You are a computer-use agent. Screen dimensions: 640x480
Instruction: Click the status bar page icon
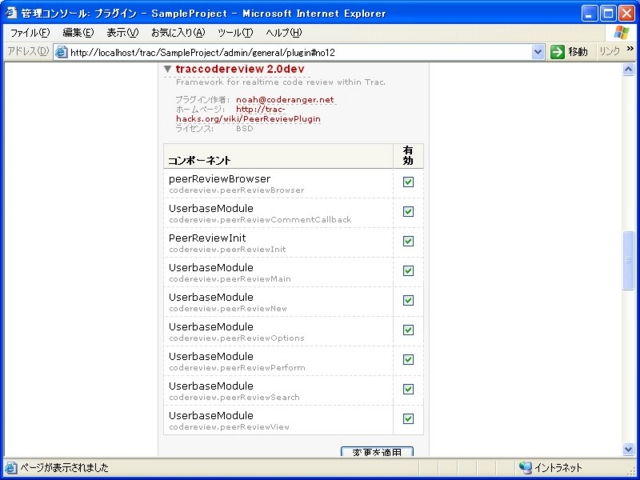tap(11, 467)
